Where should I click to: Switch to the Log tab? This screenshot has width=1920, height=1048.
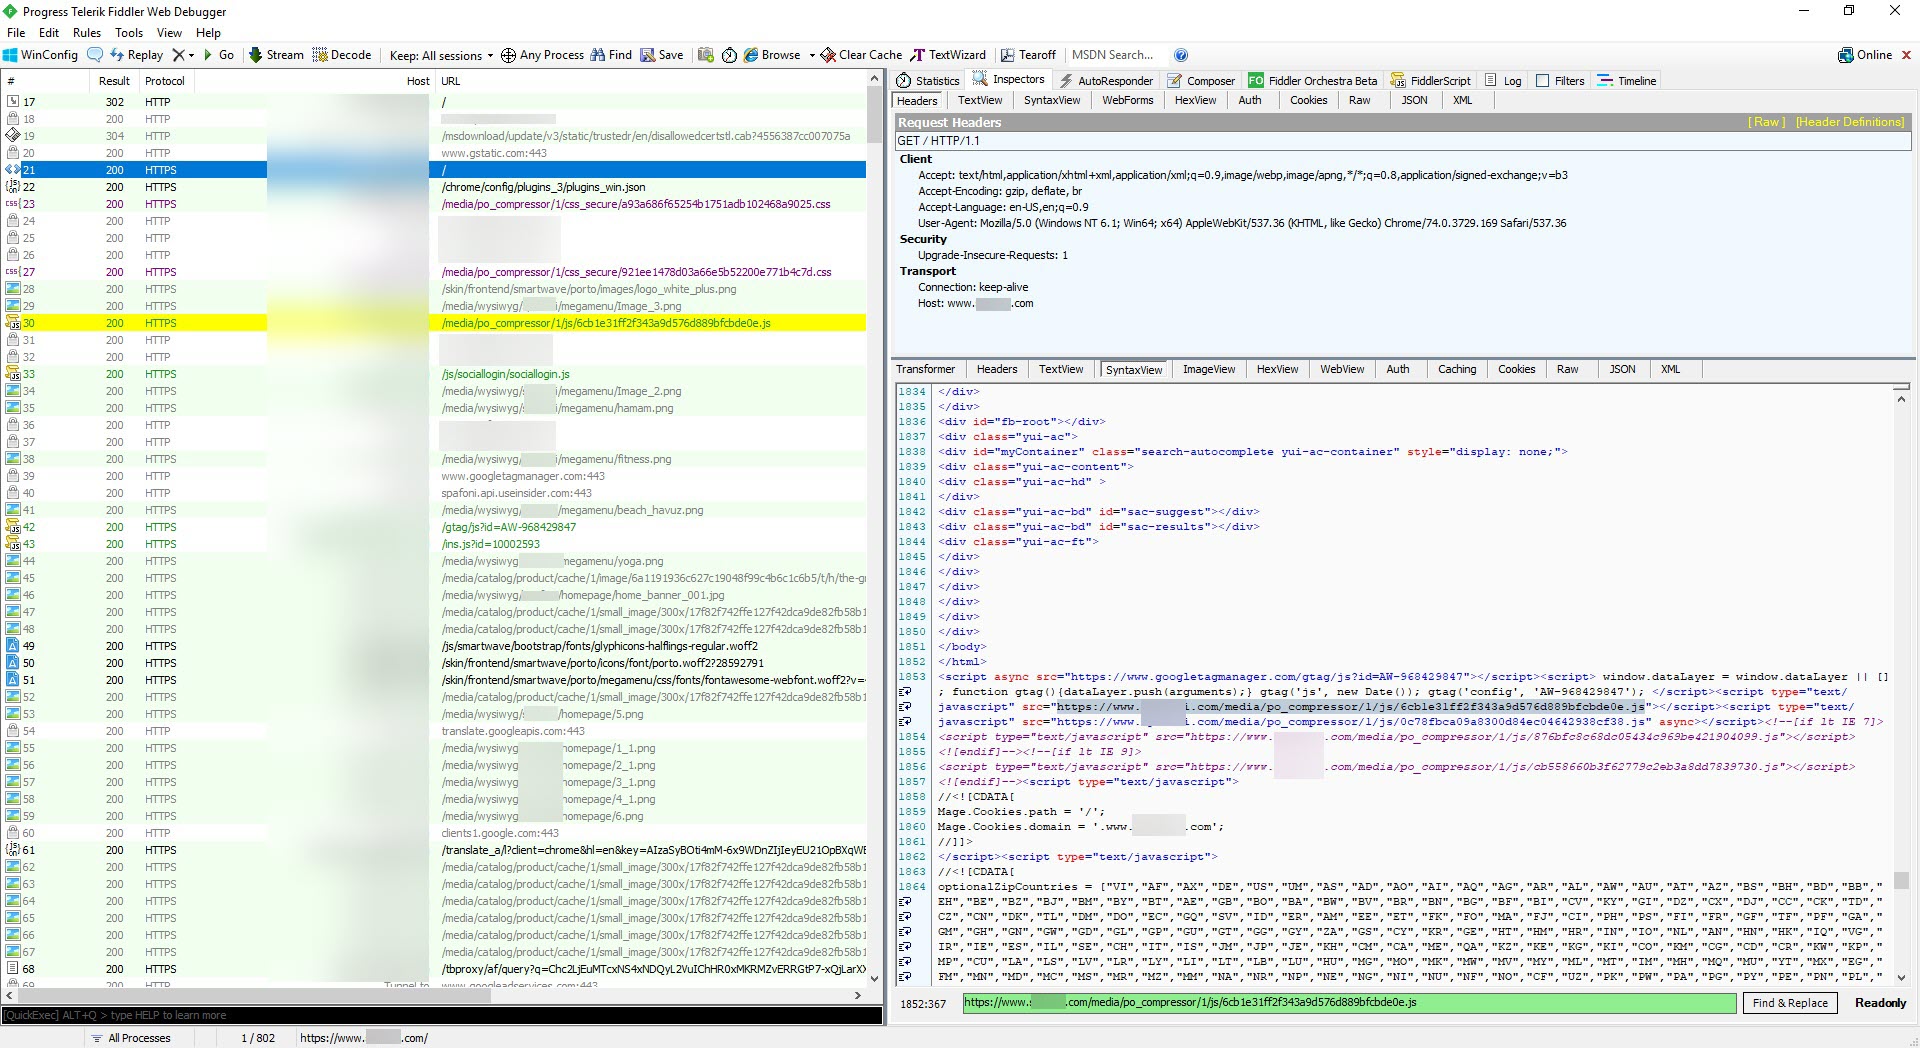click(1504, 81)
